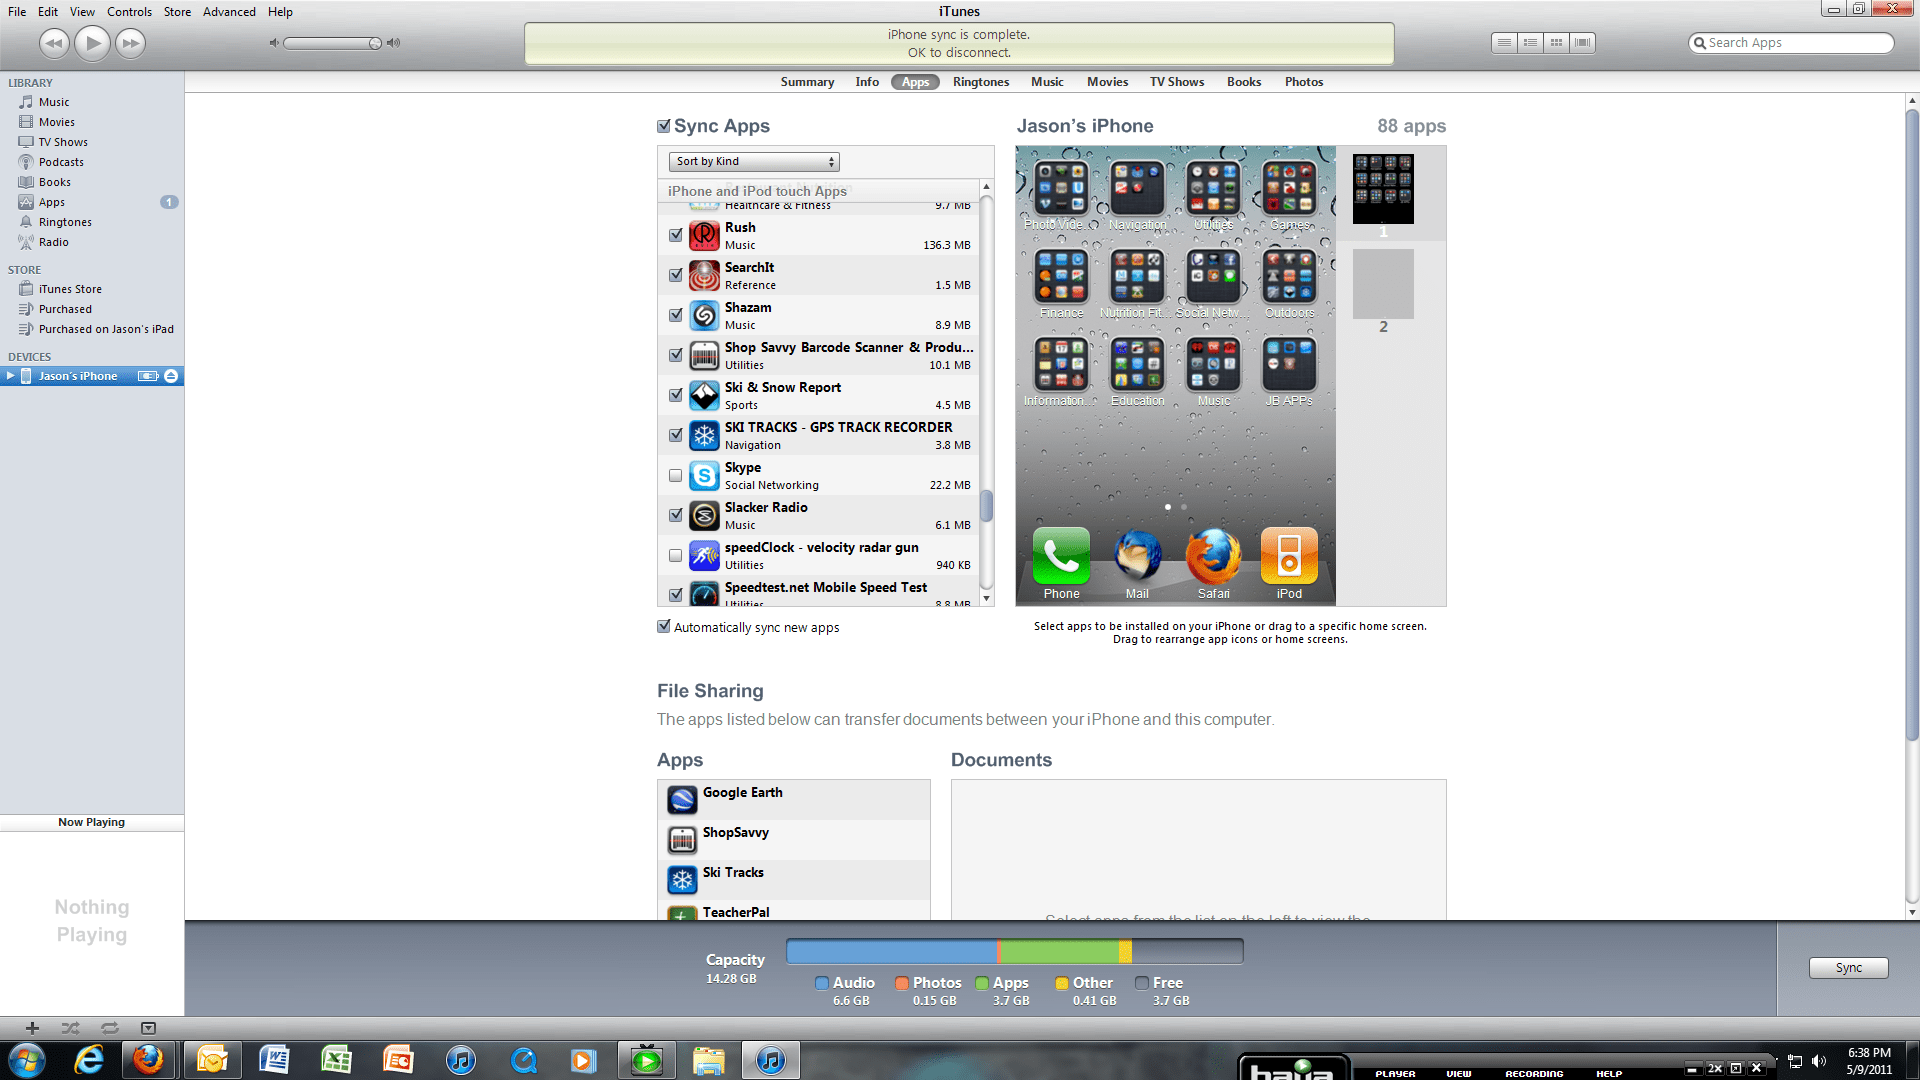Uncheck the Rush app checkbox
This screenshot has width=1920, height=1080.
(675, 235)
